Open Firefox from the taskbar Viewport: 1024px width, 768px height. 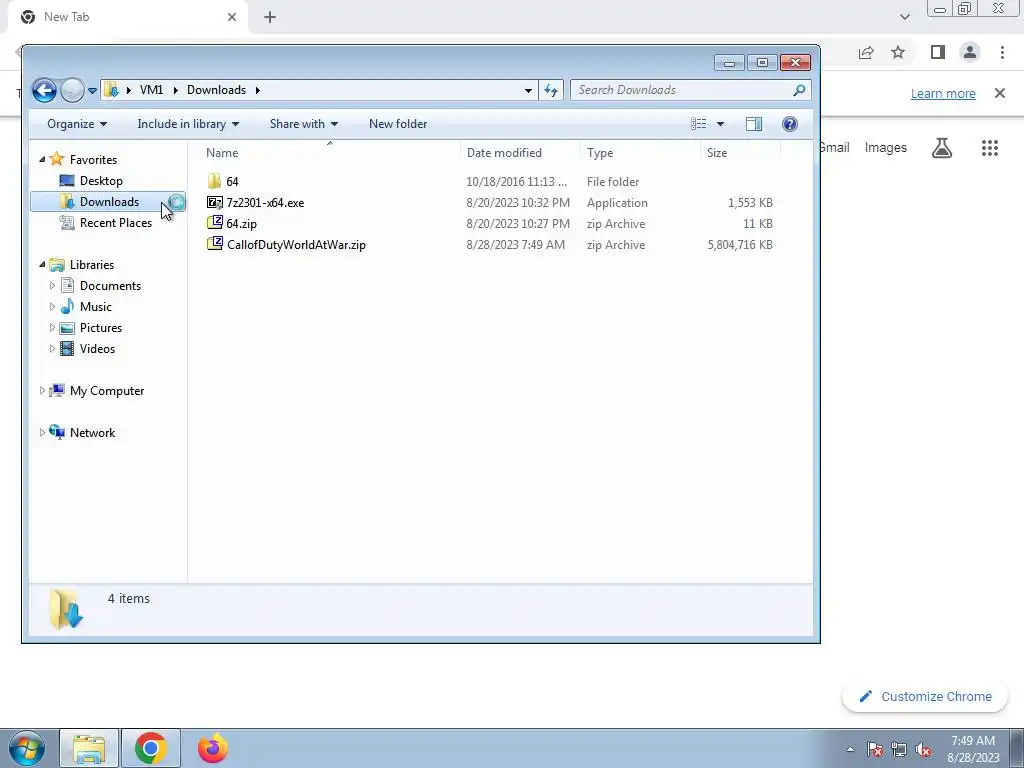coord(212,748)
